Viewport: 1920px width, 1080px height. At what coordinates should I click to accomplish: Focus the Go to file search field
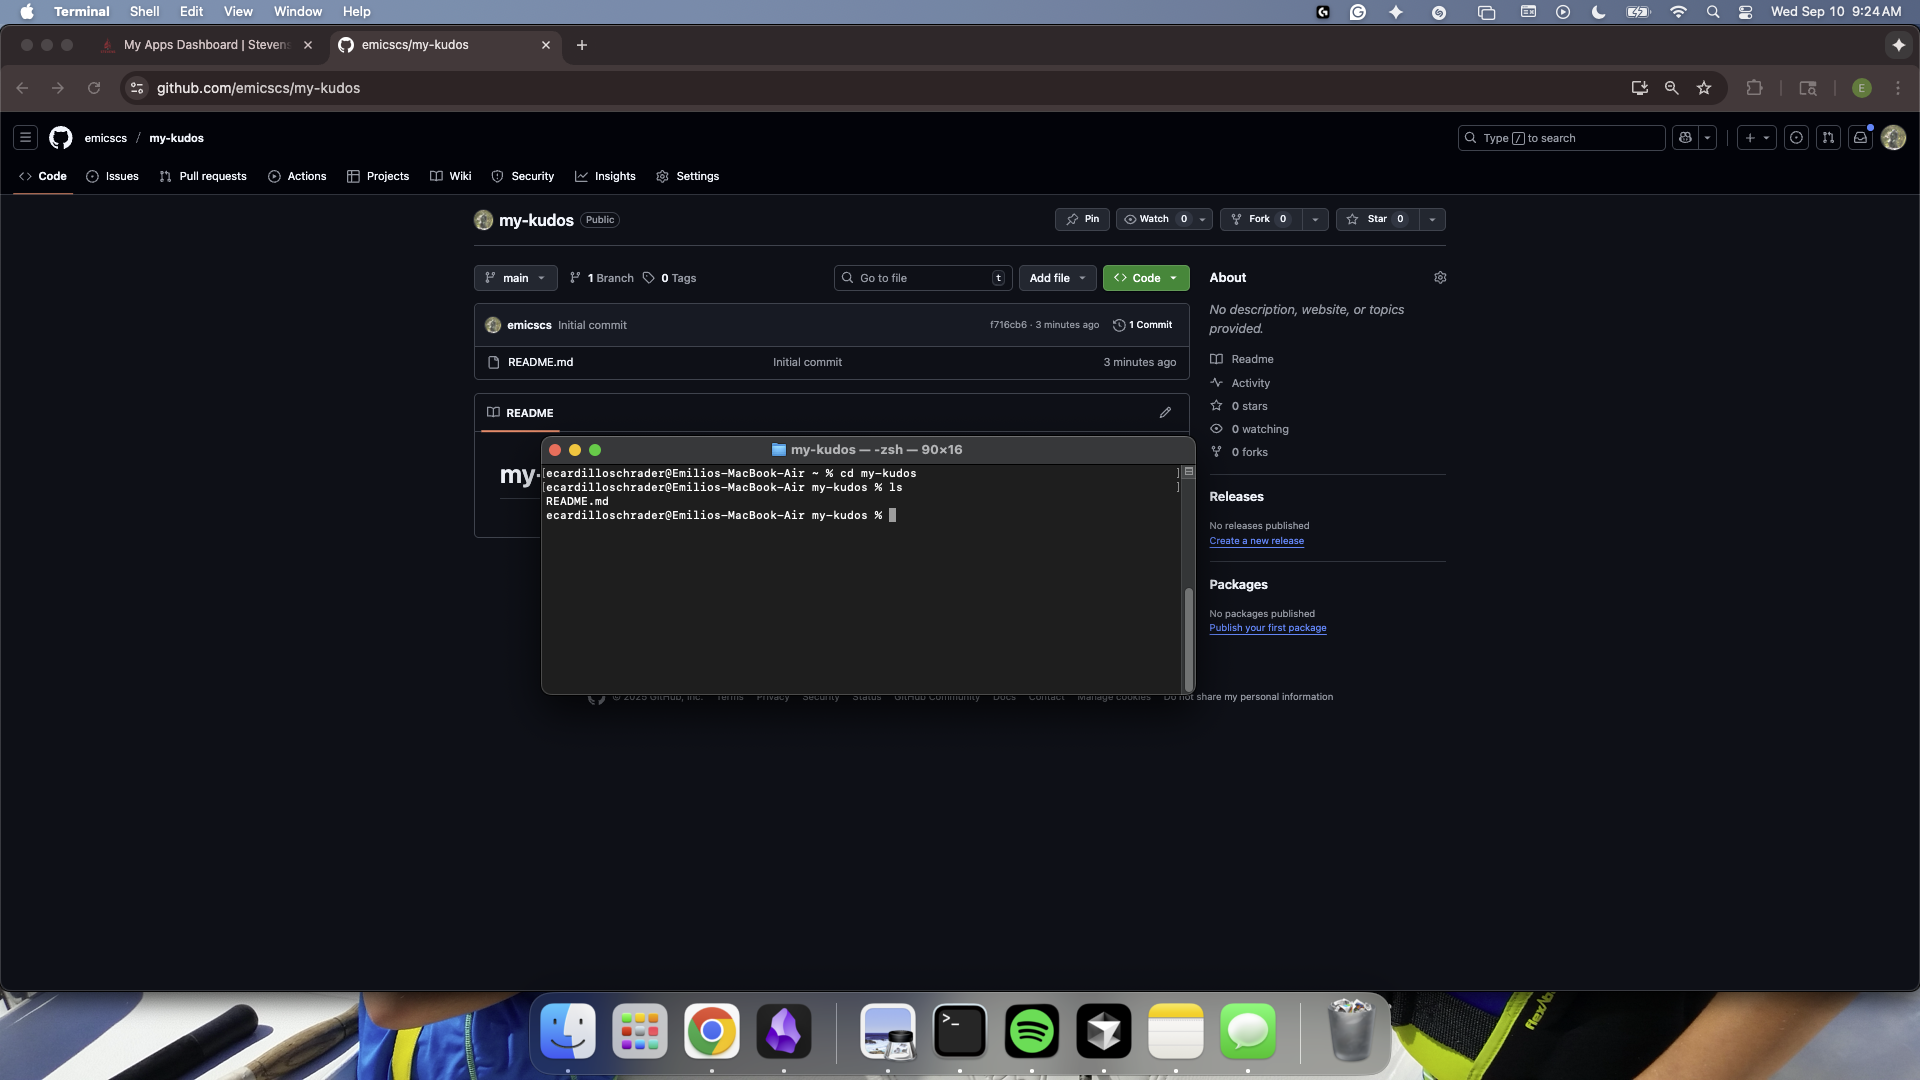point(923,278)
